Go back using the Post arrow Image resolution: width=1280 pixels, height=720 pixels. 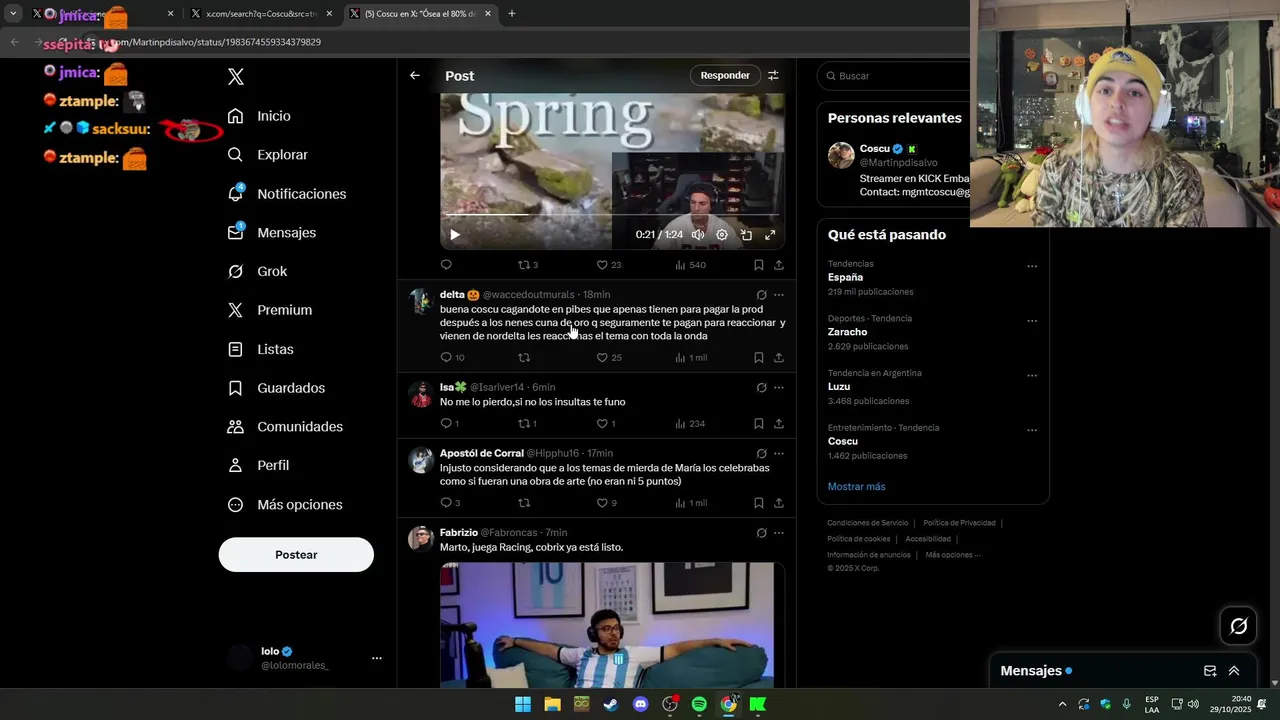click(x=414, y=75)
